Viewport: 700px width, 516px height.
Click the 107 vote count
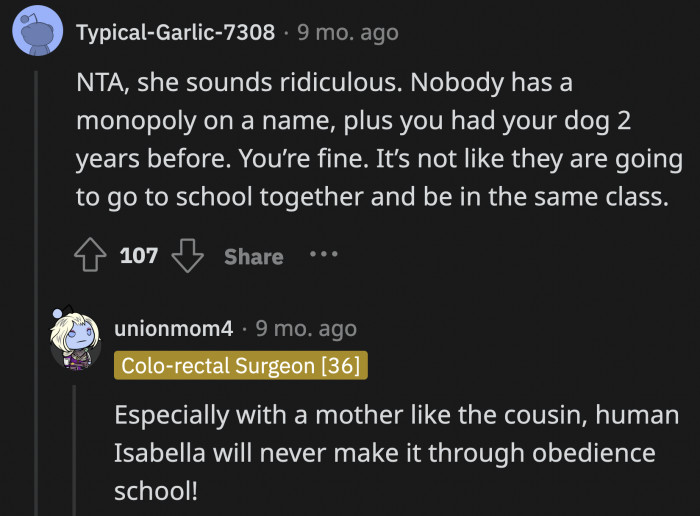click(139, 256)
